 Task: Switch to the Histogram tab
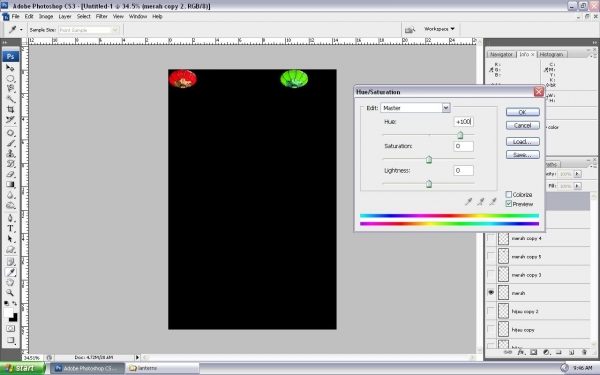pyautogui.click(x=551, y=54)
